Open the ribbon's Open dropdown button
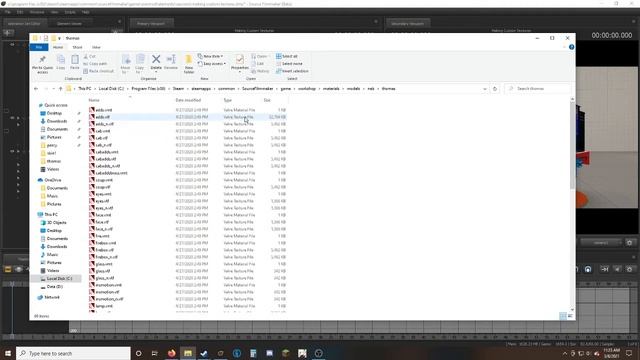 pos(260,56)
